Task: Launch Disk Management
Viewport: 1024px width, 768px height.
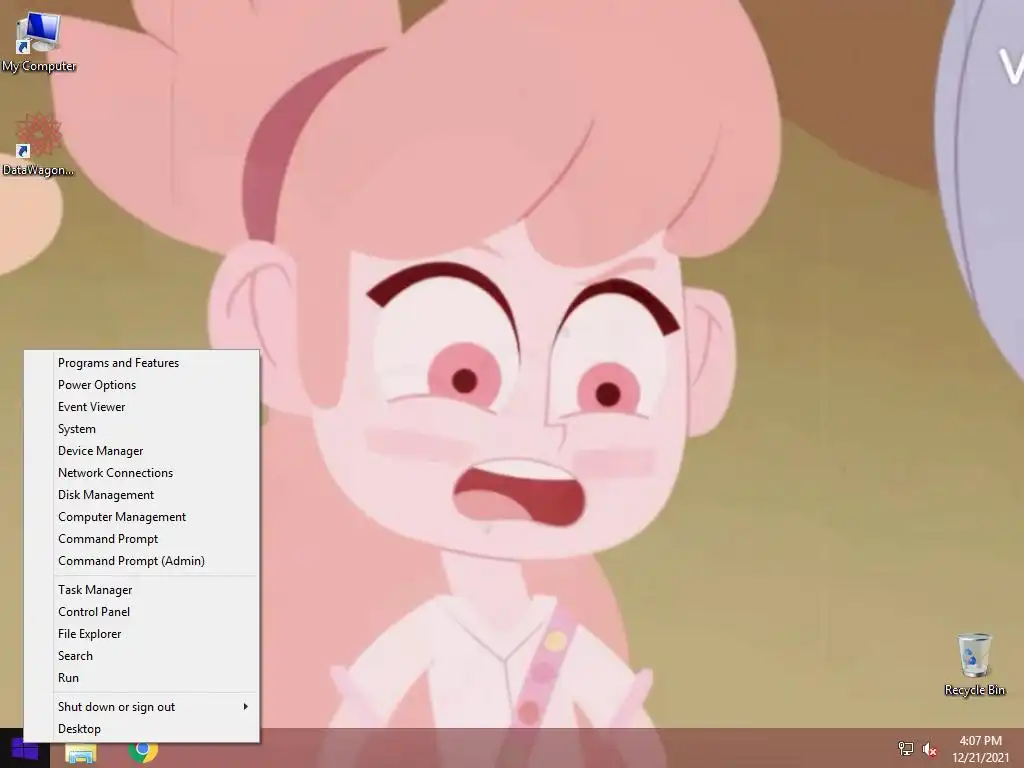Action: click(x=142, y=495)
